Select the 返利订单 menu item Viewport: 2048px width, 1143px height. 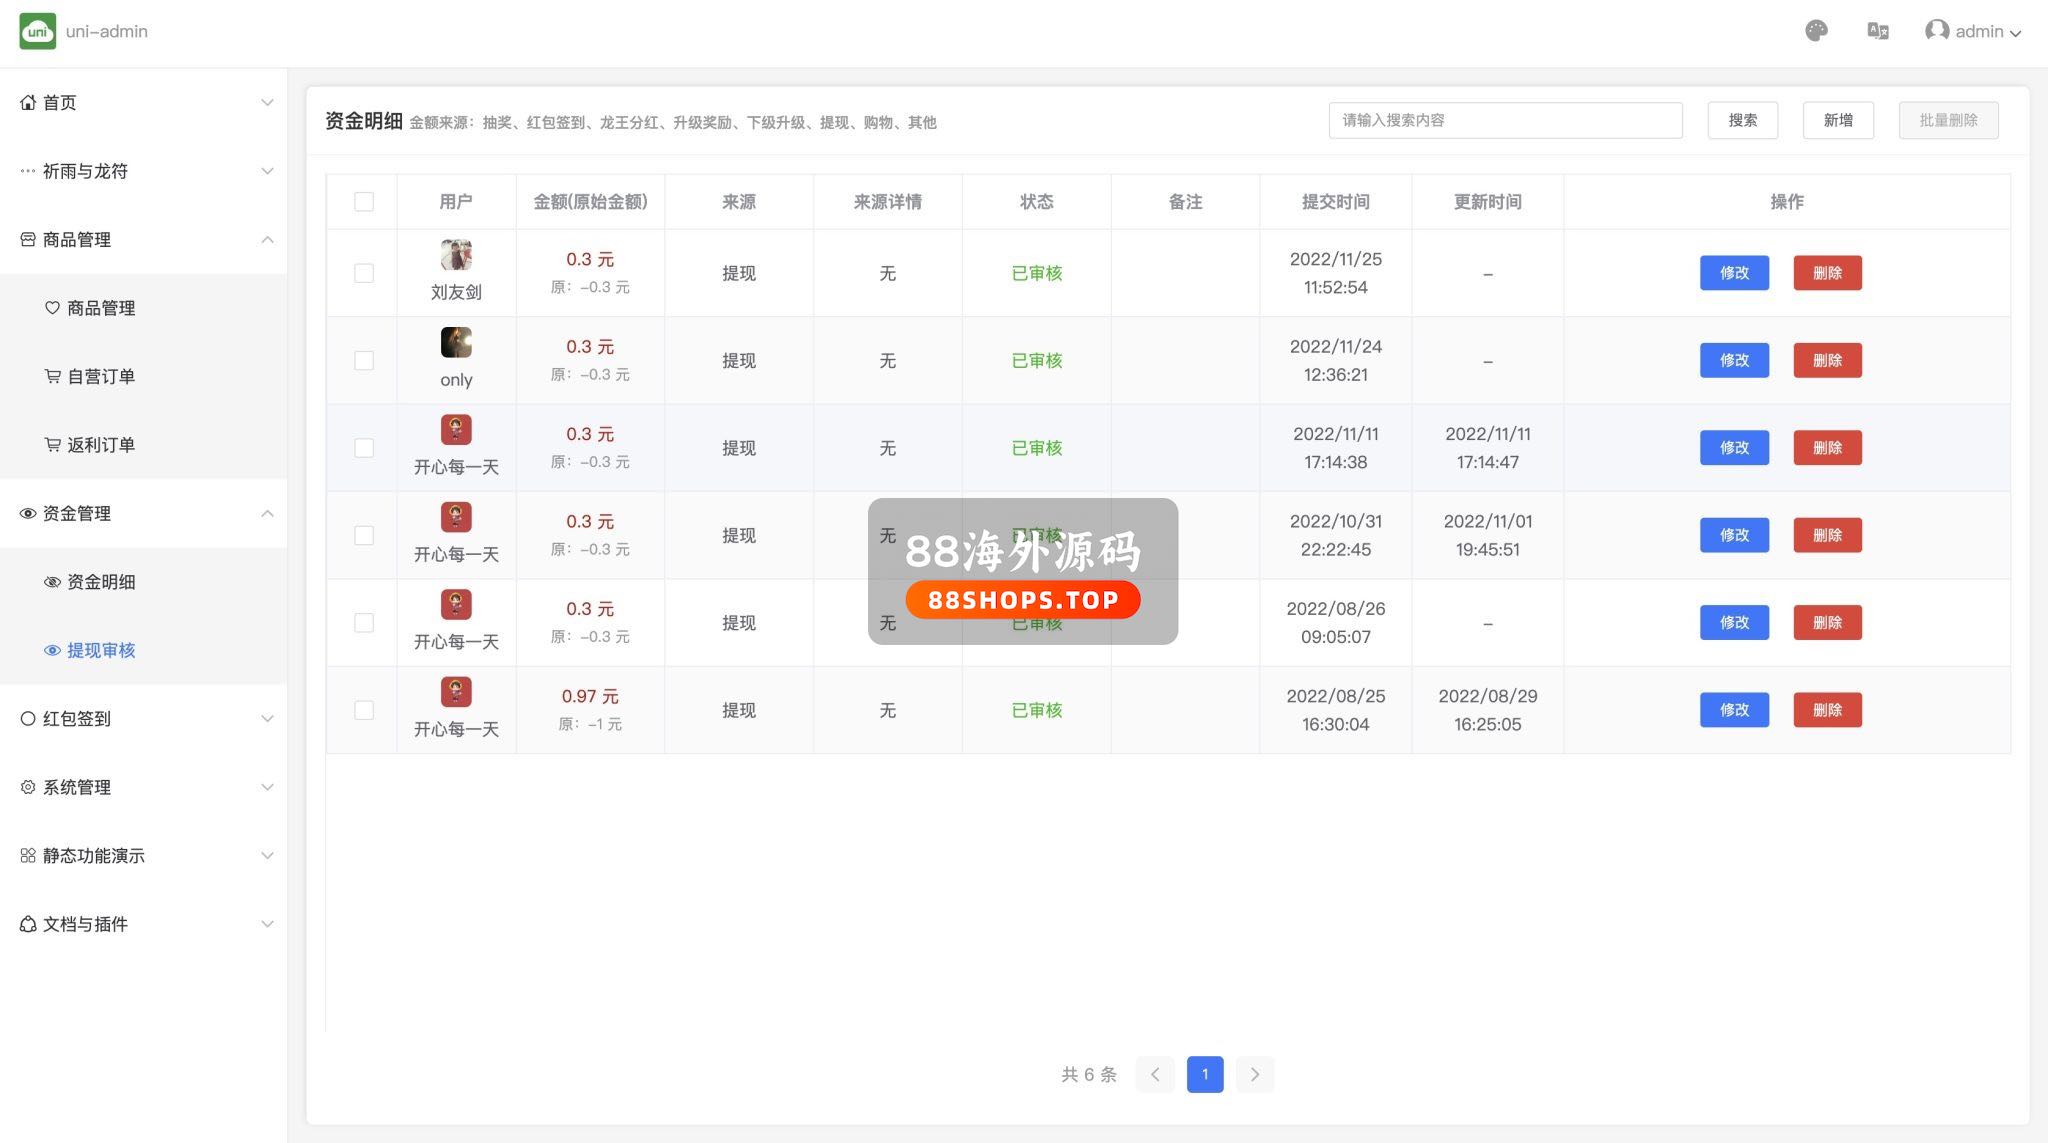(100, 445)
